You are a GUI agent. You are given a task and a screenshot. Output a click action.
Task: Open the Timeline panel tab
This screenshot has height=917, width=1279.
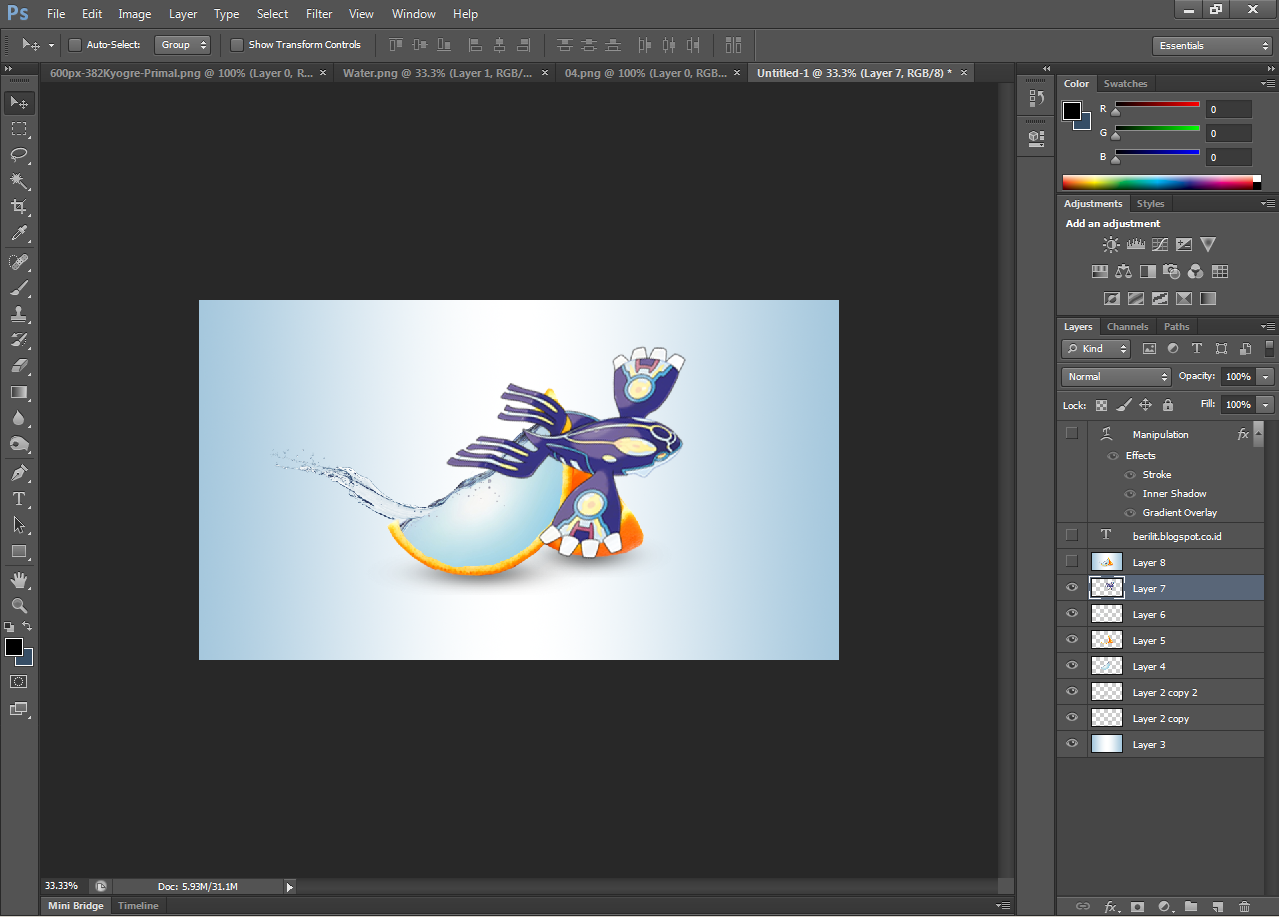[138, 906]
